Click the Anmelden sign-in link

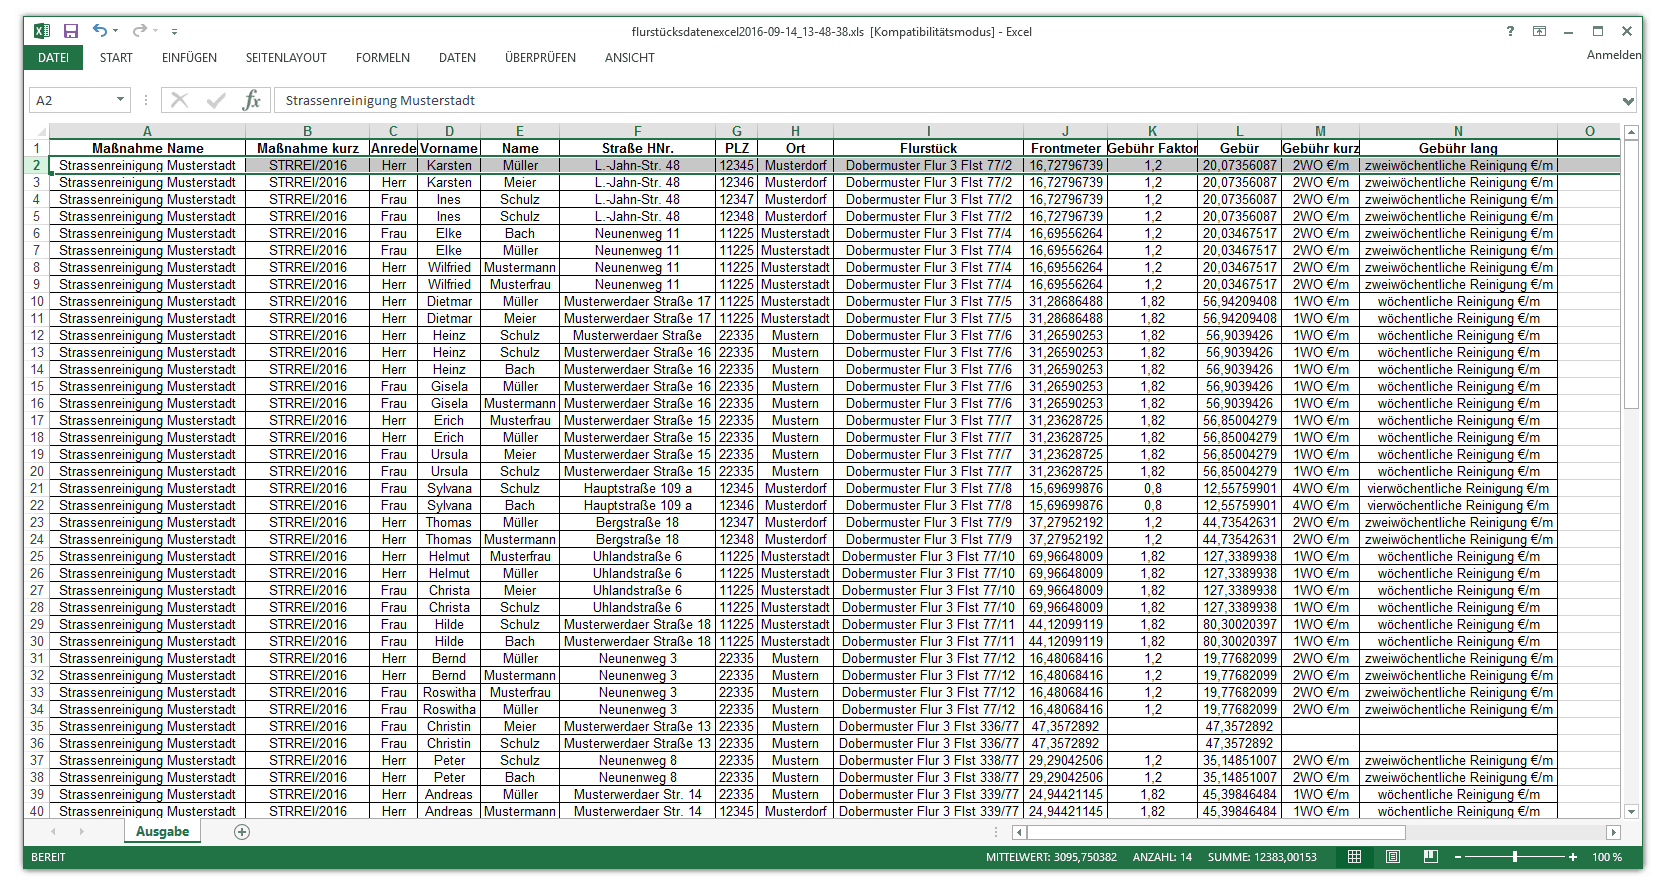tap(1613, 55)
